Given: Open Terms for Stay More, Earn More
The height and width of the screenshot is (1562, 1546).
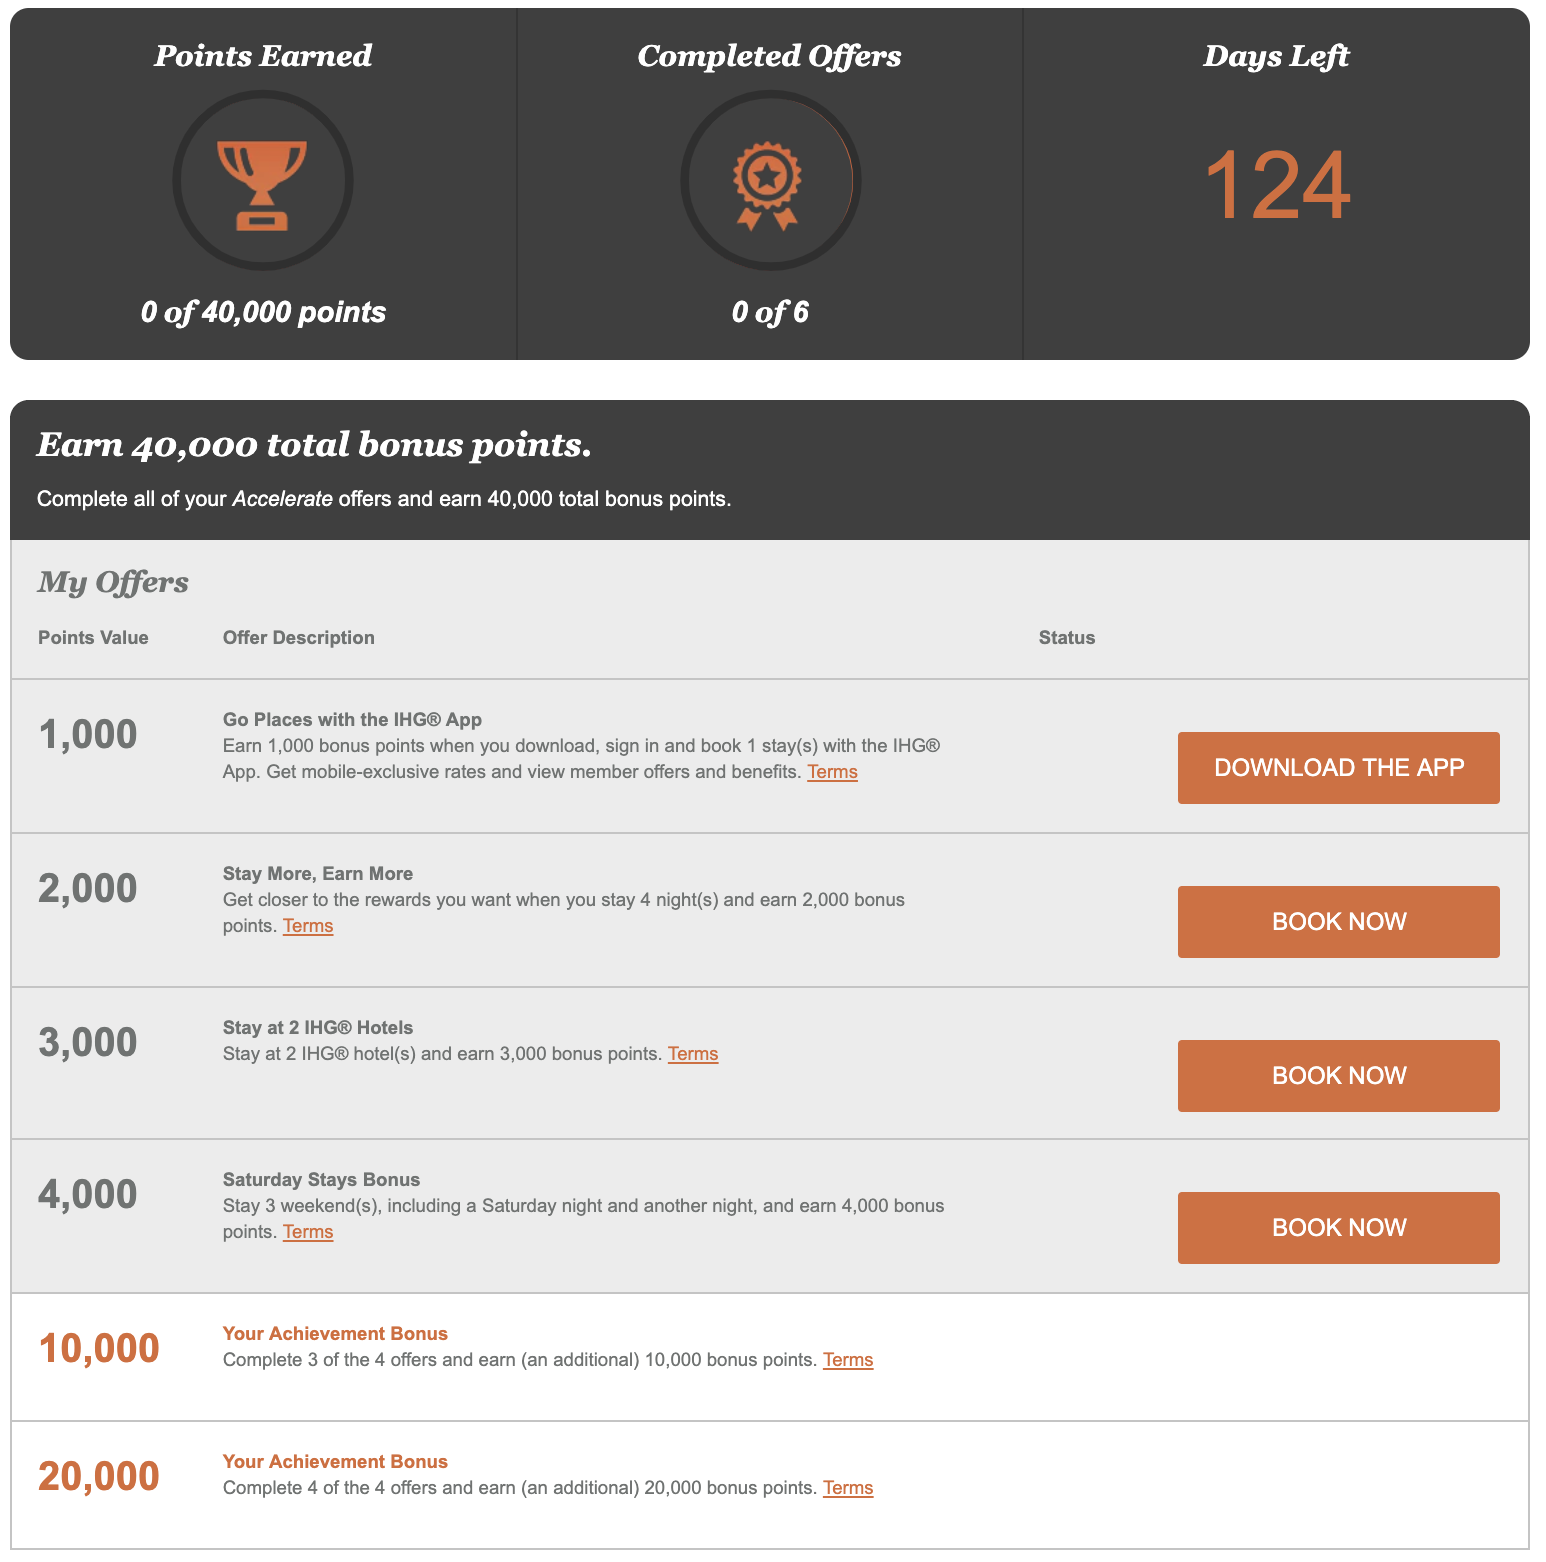Looking at the screenshot, I should point(307,925).
